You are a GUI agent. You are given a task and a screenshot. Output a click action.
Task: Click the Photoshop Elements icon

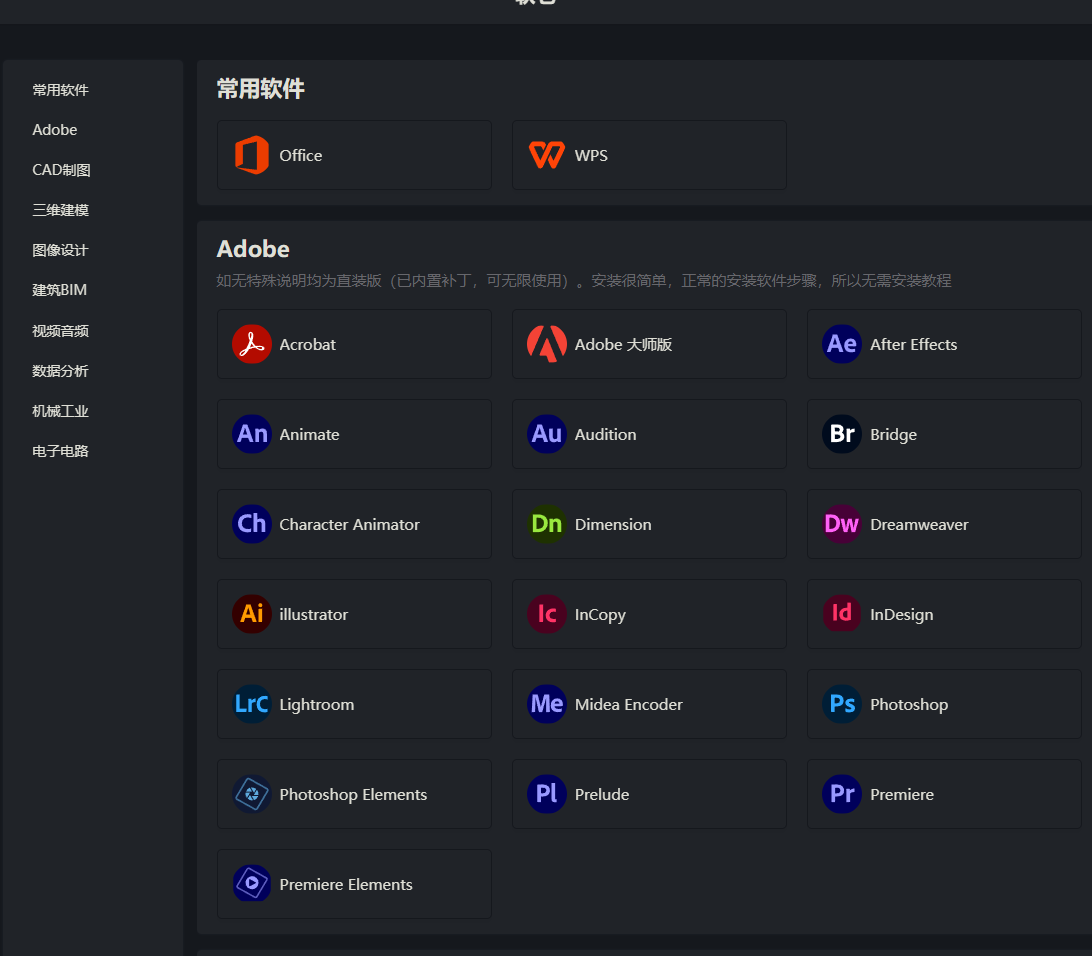coord(251,794)
